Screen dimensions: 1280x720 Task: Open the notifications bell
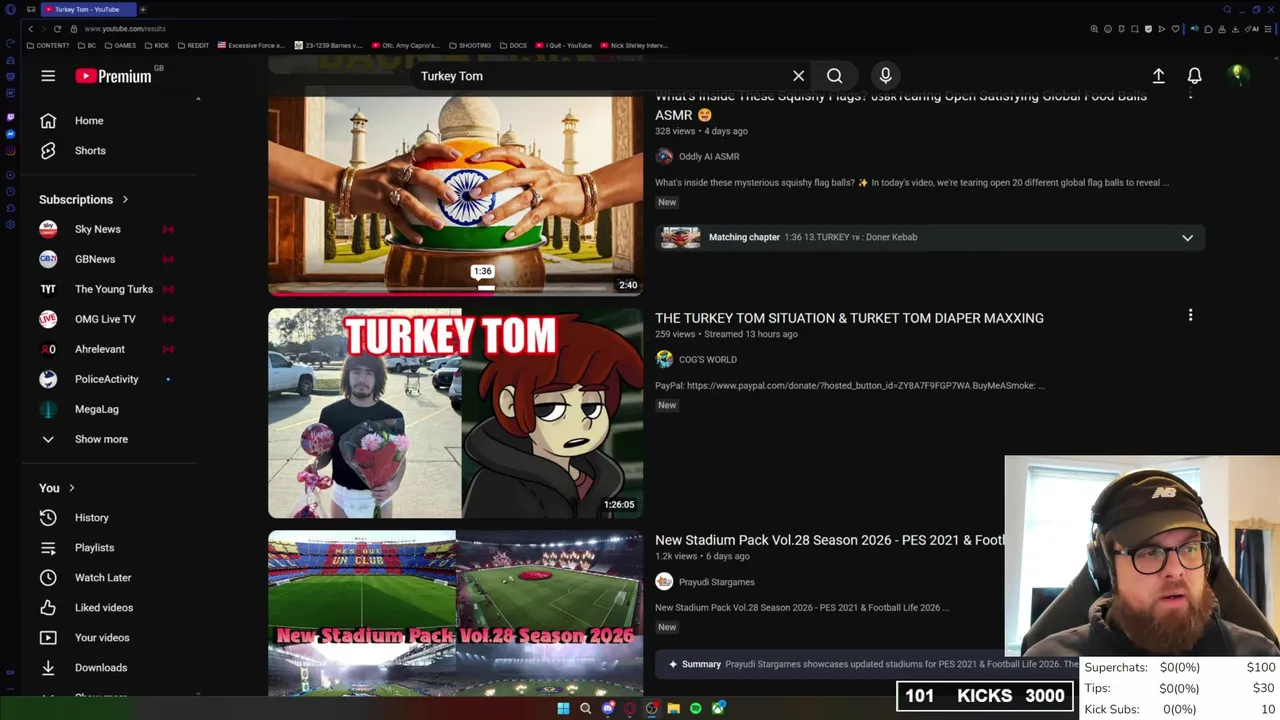pyautogui.click(x=1194, y=76)
